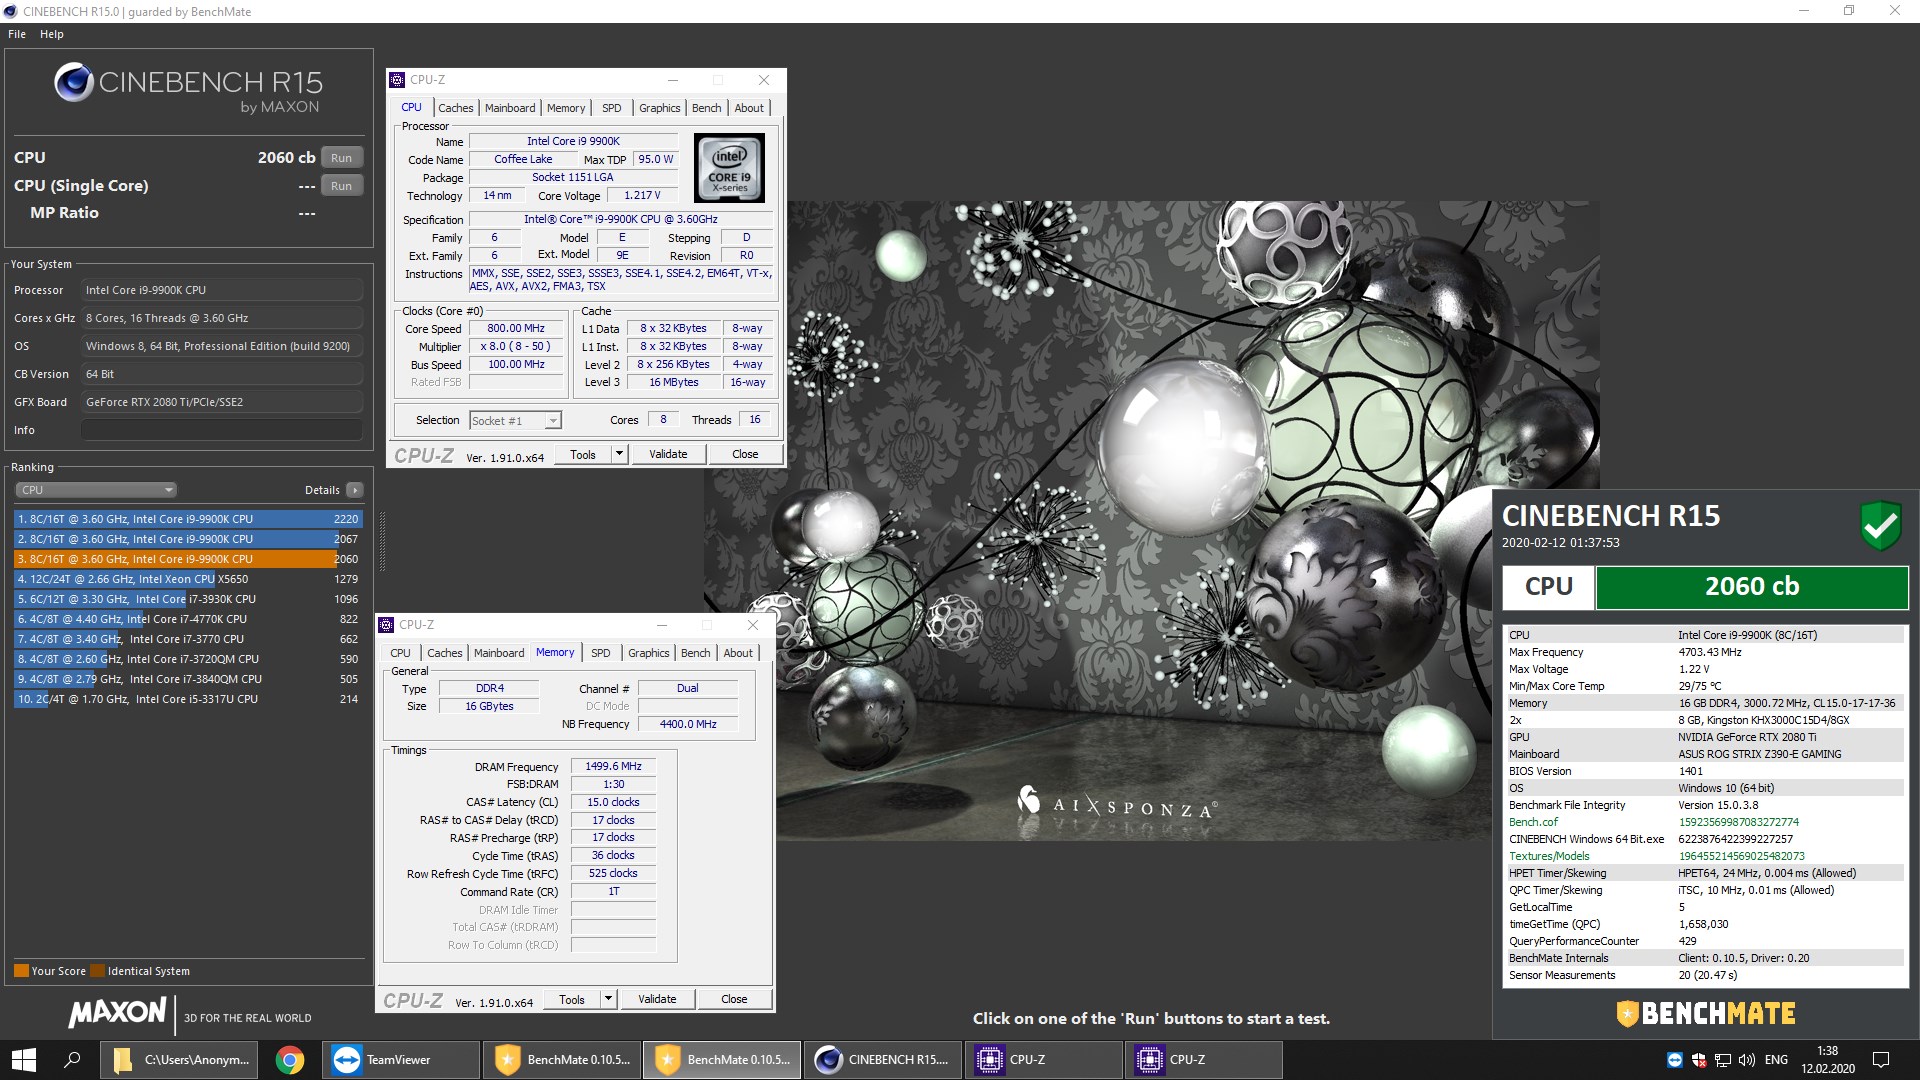Viewport: 1920px width, 1080px height.
Task: Select ranking row 2 with score 2067
Action: [x=188, y=539]
